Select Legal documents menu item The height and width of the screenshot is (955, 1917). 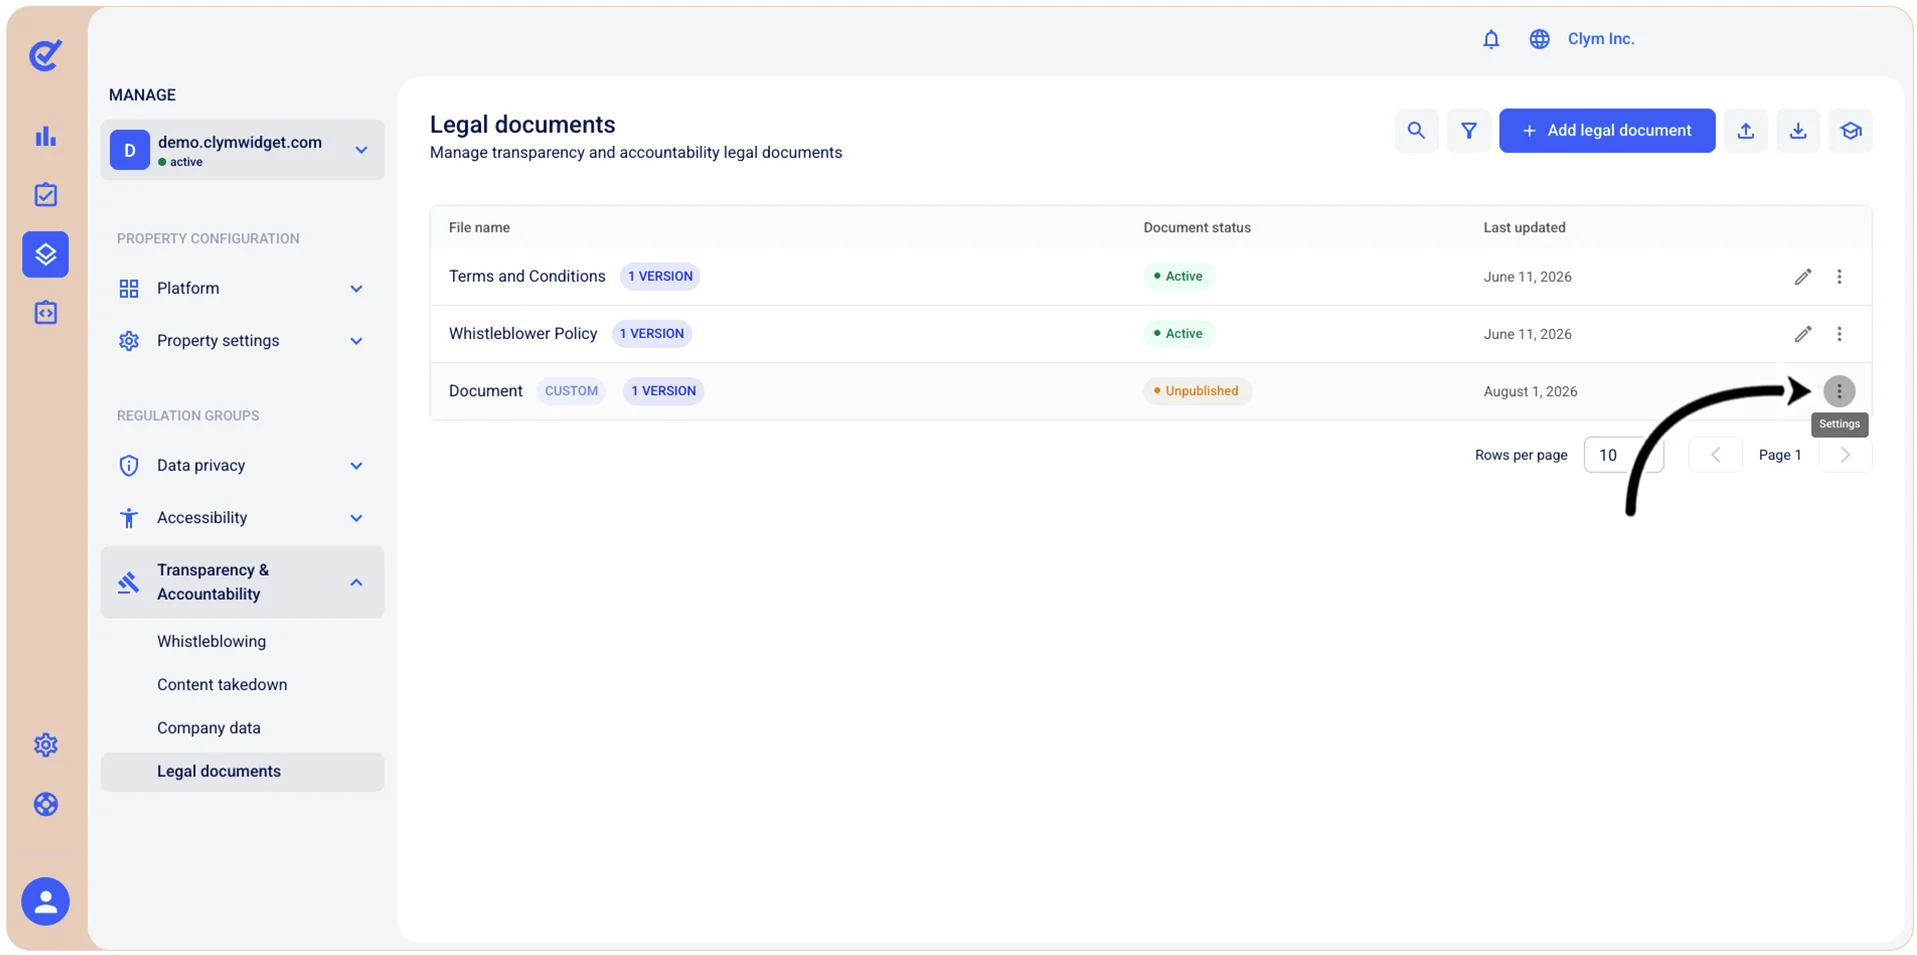click(242, 772)
